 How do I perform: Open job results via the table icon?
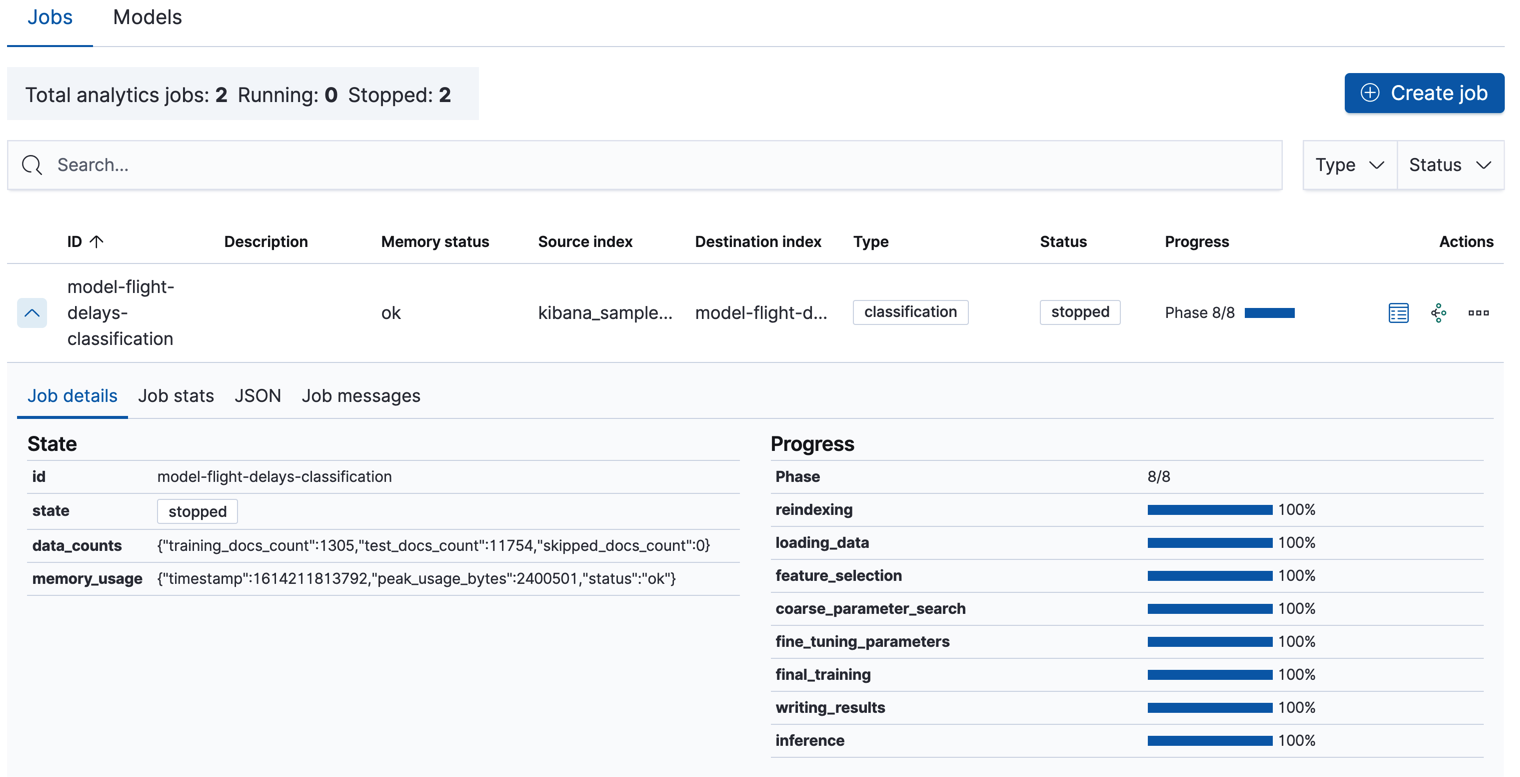coord(1397,312)
